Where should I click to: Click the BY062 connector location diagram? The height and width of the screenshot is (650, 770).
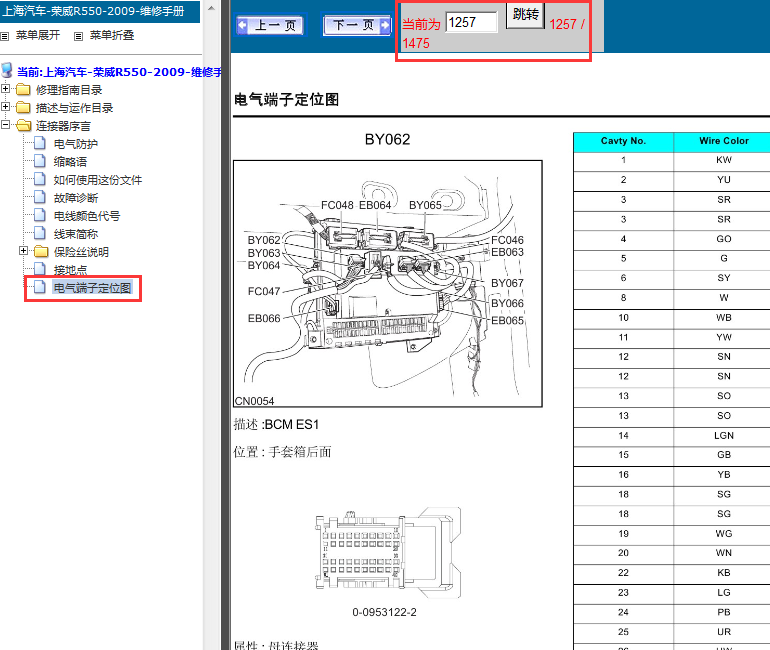tap(388, 284)
